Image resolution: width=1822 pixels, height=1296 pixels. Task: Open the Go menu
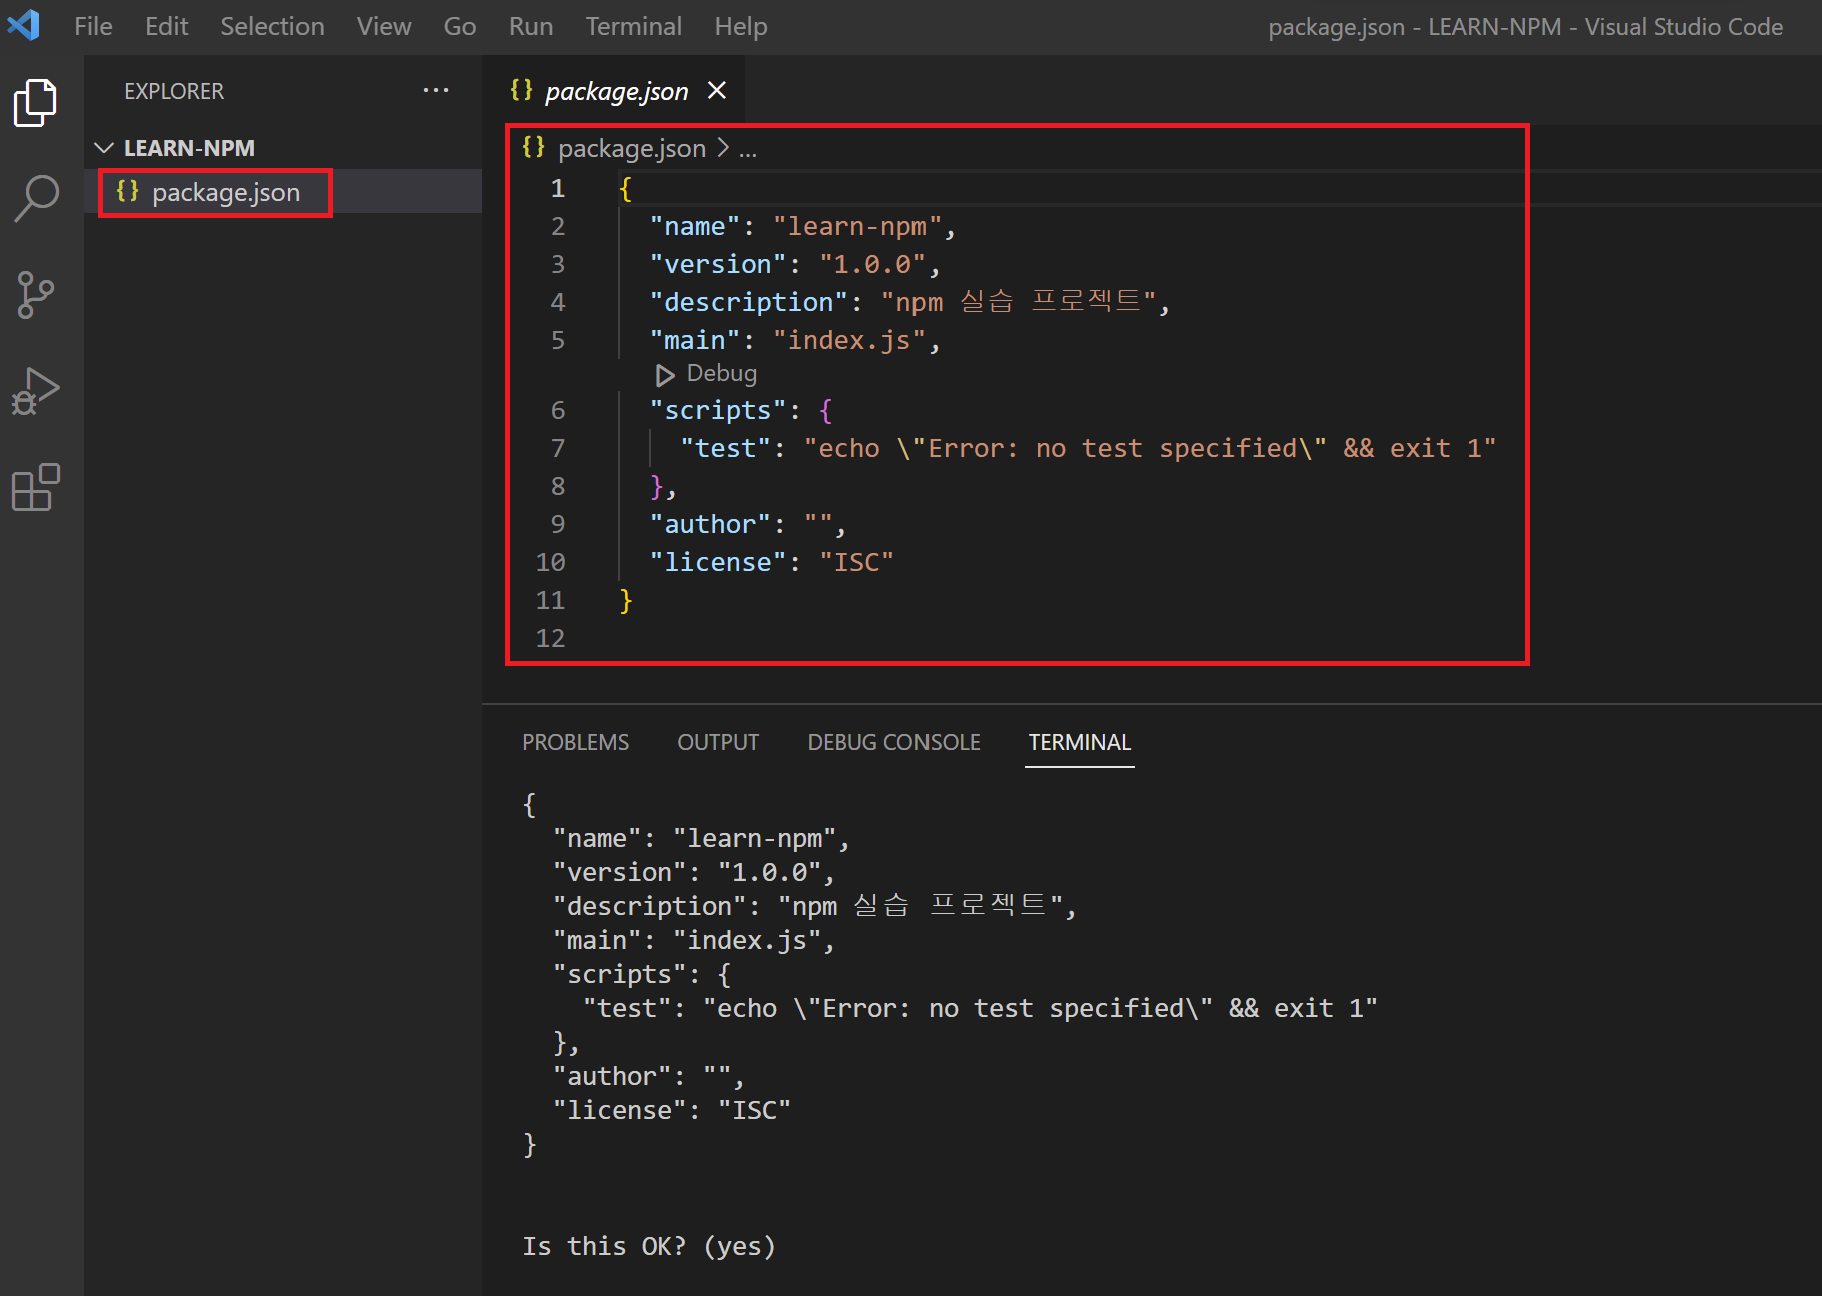coord(460,26)
